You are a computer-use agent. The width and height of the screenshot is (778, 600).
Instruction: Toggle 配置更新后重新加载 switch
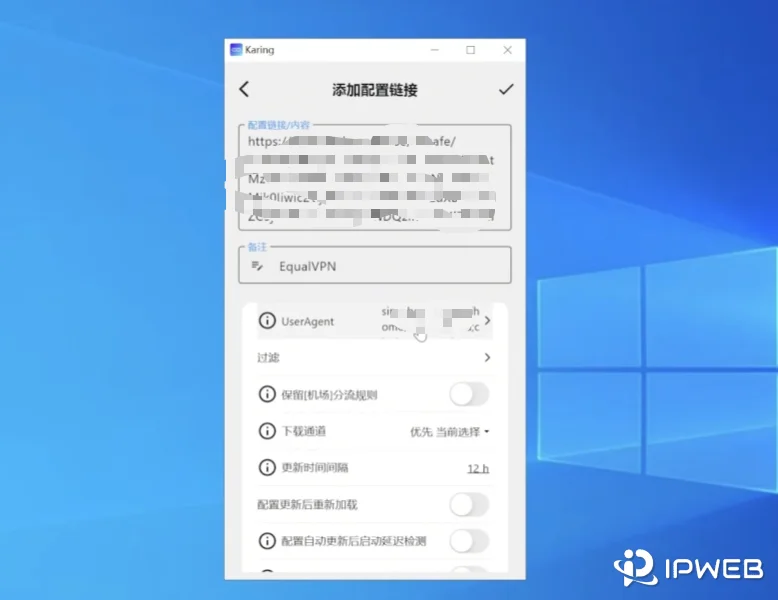(468, 504)
